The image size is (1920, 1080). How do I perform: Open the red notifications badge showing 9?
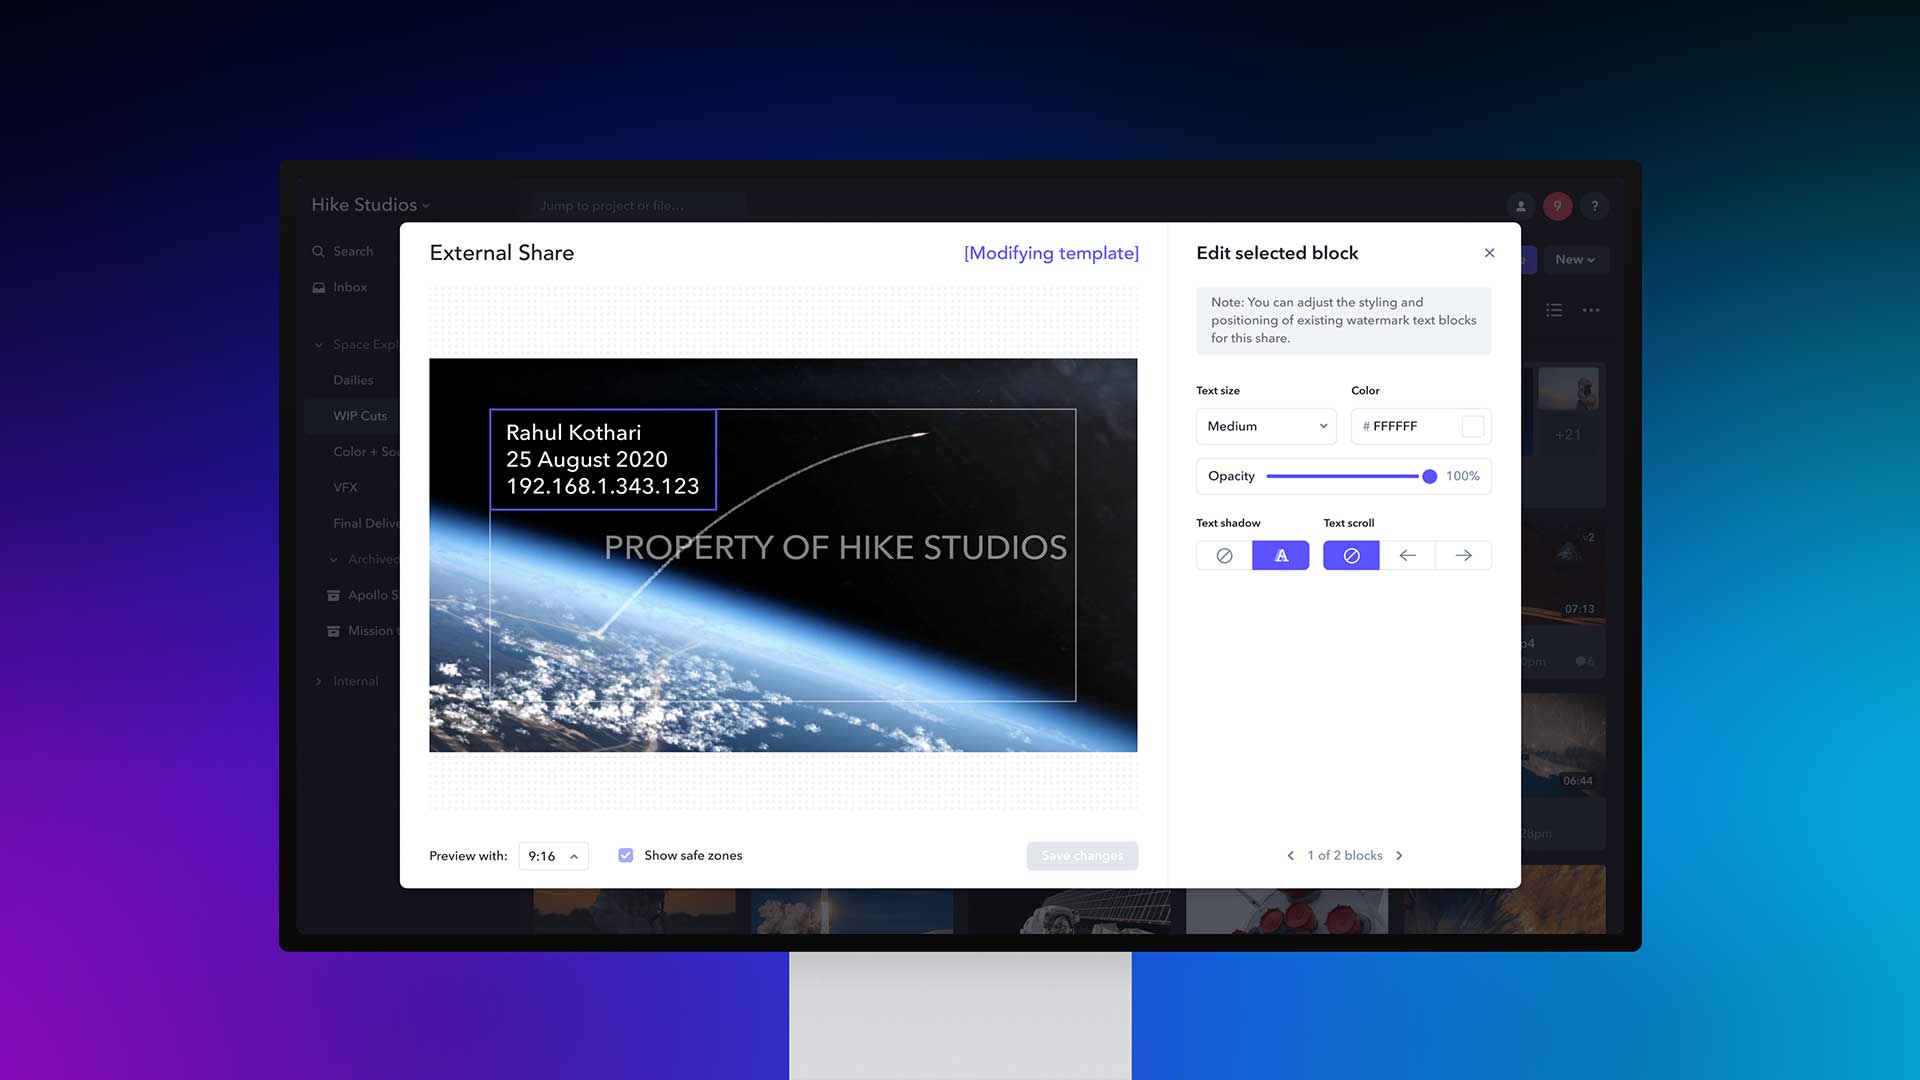(1557, 206)
